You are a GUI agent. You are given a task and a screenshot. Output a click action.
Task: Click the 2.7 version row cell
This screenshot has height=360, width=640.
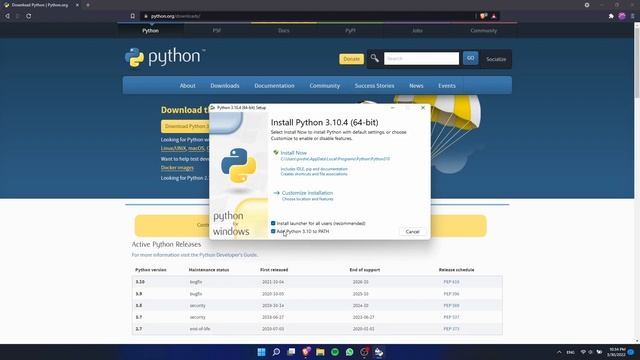tap(139, 329)
